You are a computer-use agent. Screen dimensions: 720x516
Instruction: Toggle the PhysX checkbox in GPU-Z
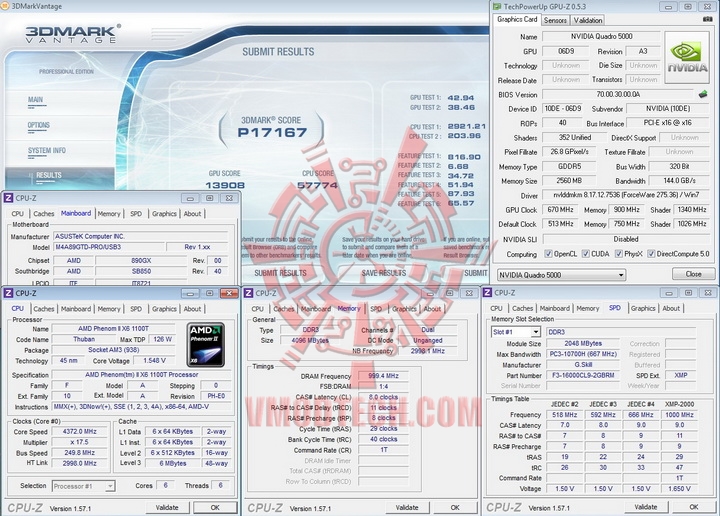point(619,253)
